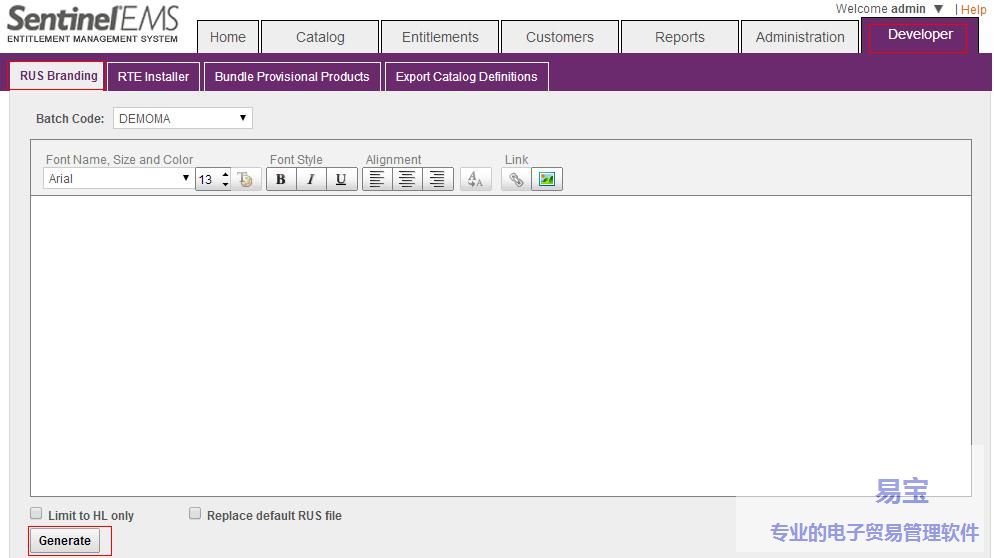Toggle bold font style

[281, 179]
